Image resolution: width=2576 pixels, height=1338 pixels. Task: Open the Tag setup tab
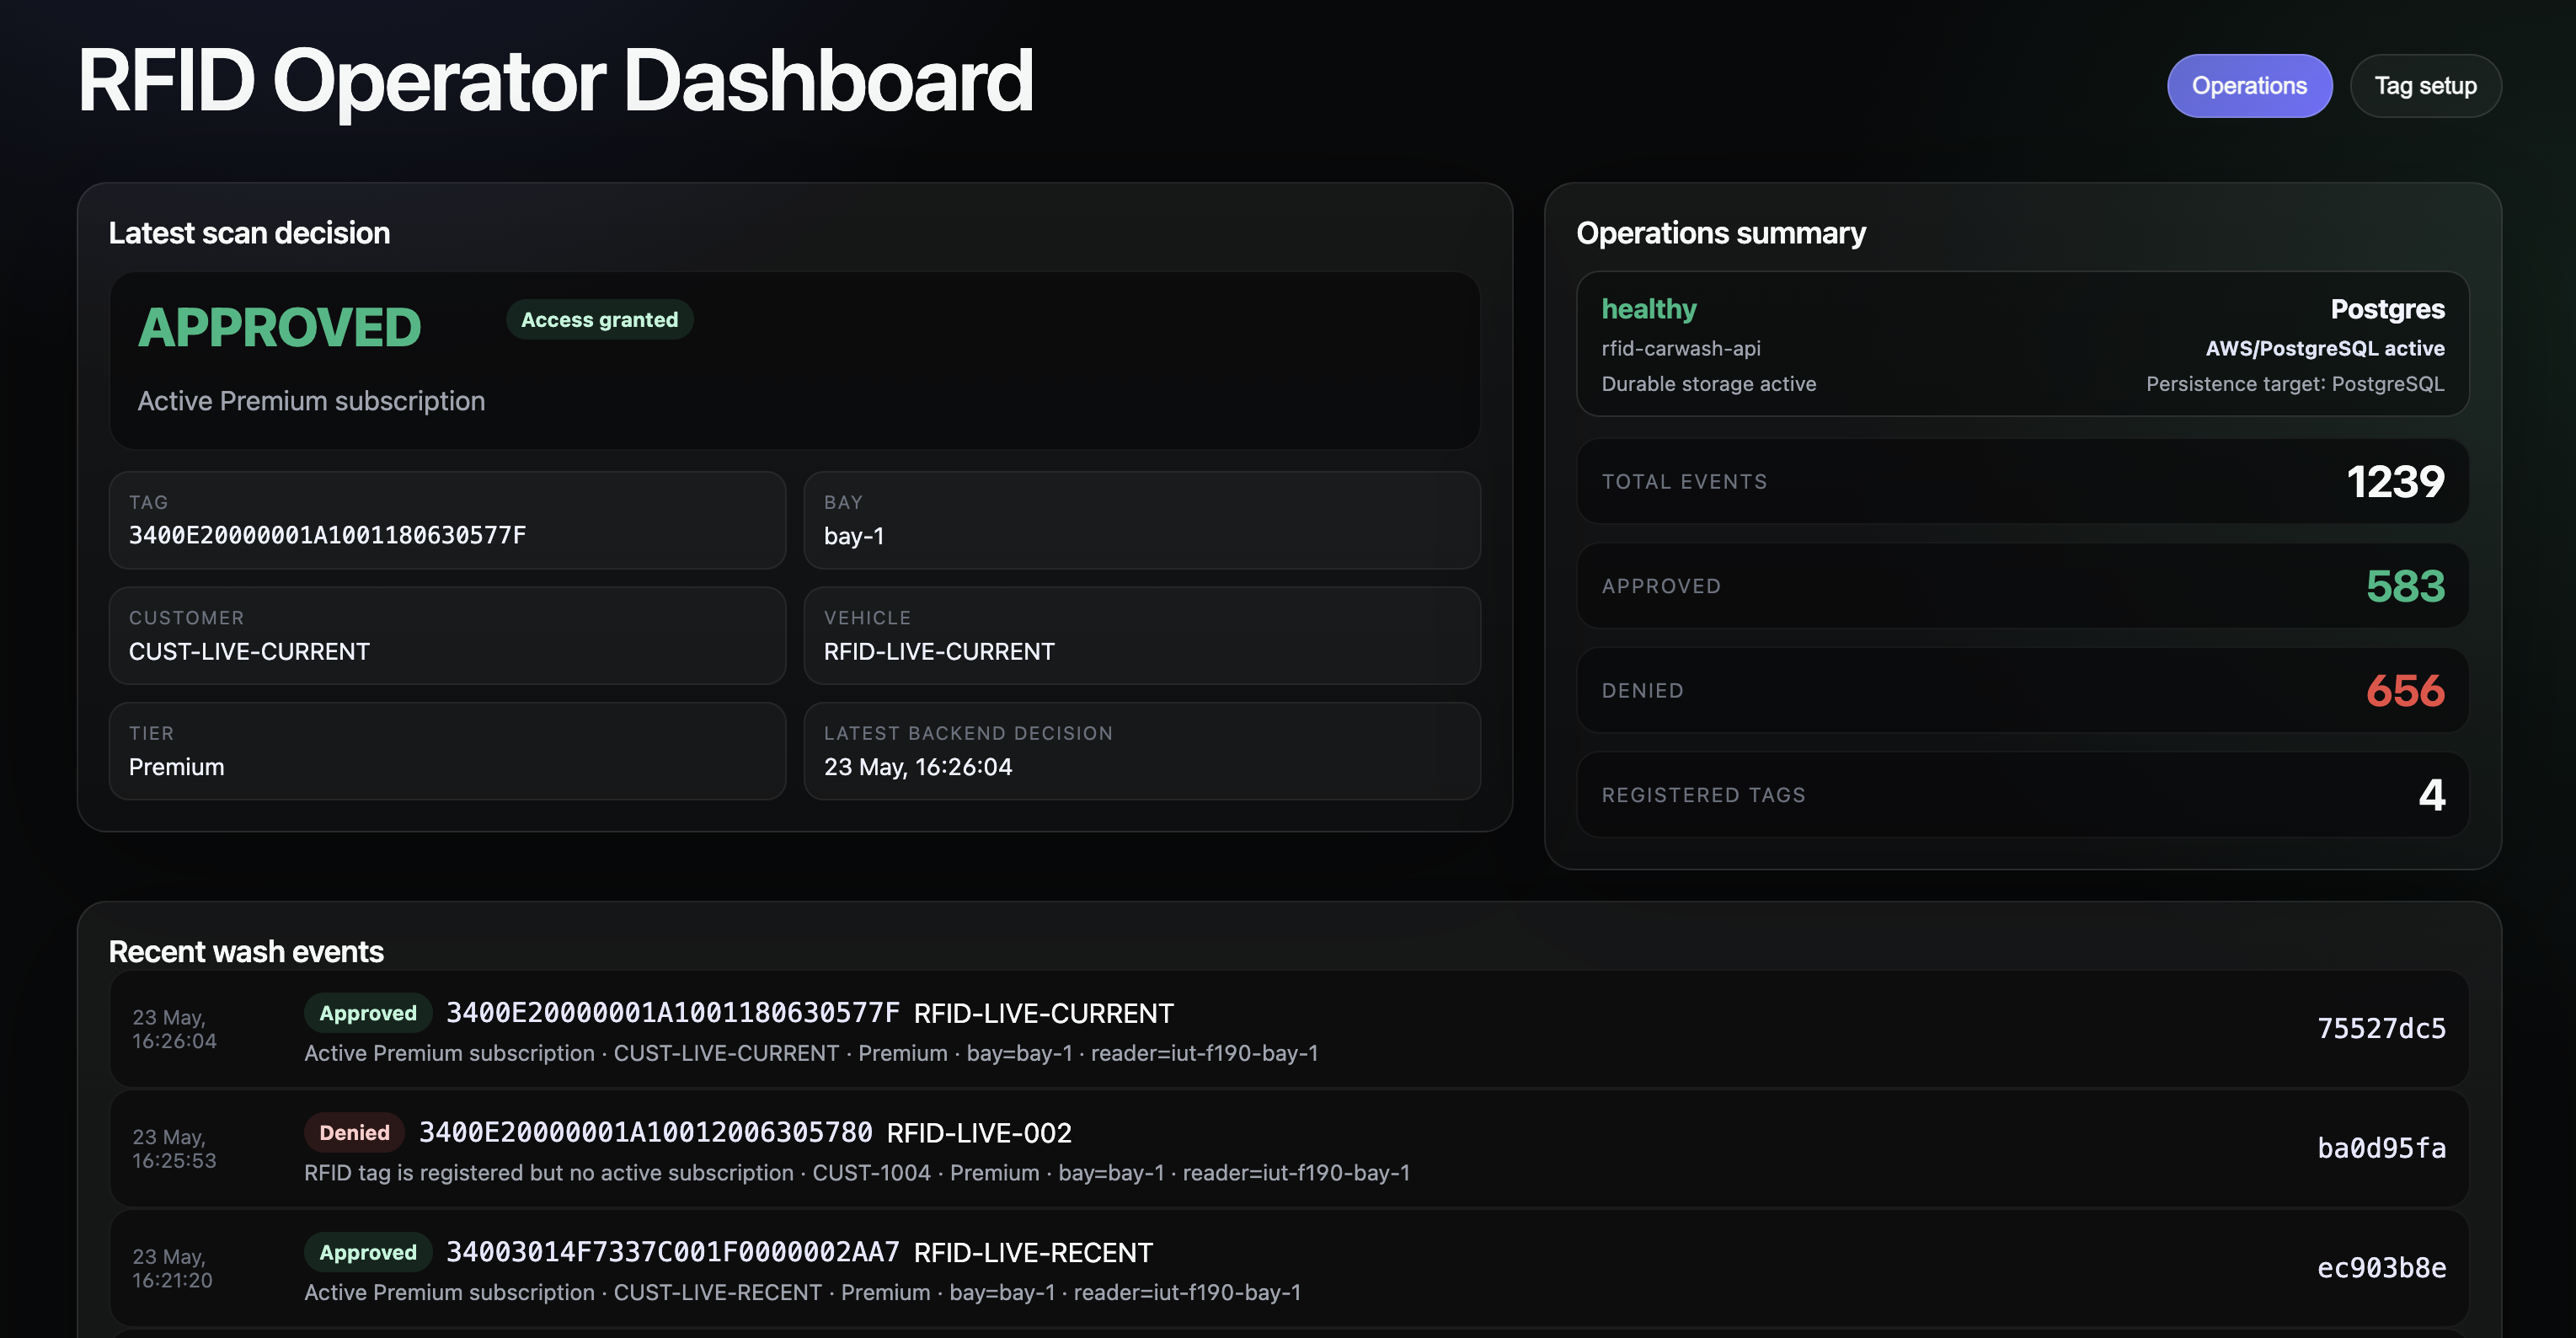[x=2425, y=86]
